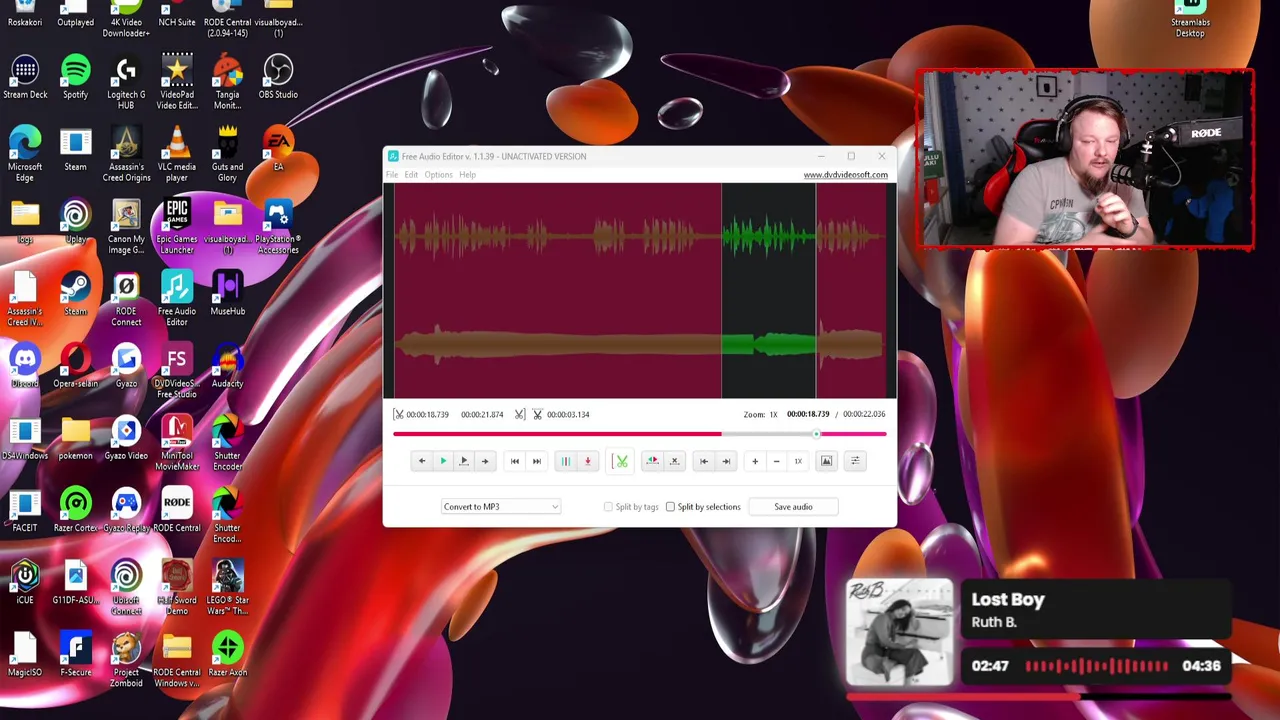The height and width of the screenshot is (720, 1280).
Task: Open Streamlabs Desktop shortcut
Action: [1190, 20]
